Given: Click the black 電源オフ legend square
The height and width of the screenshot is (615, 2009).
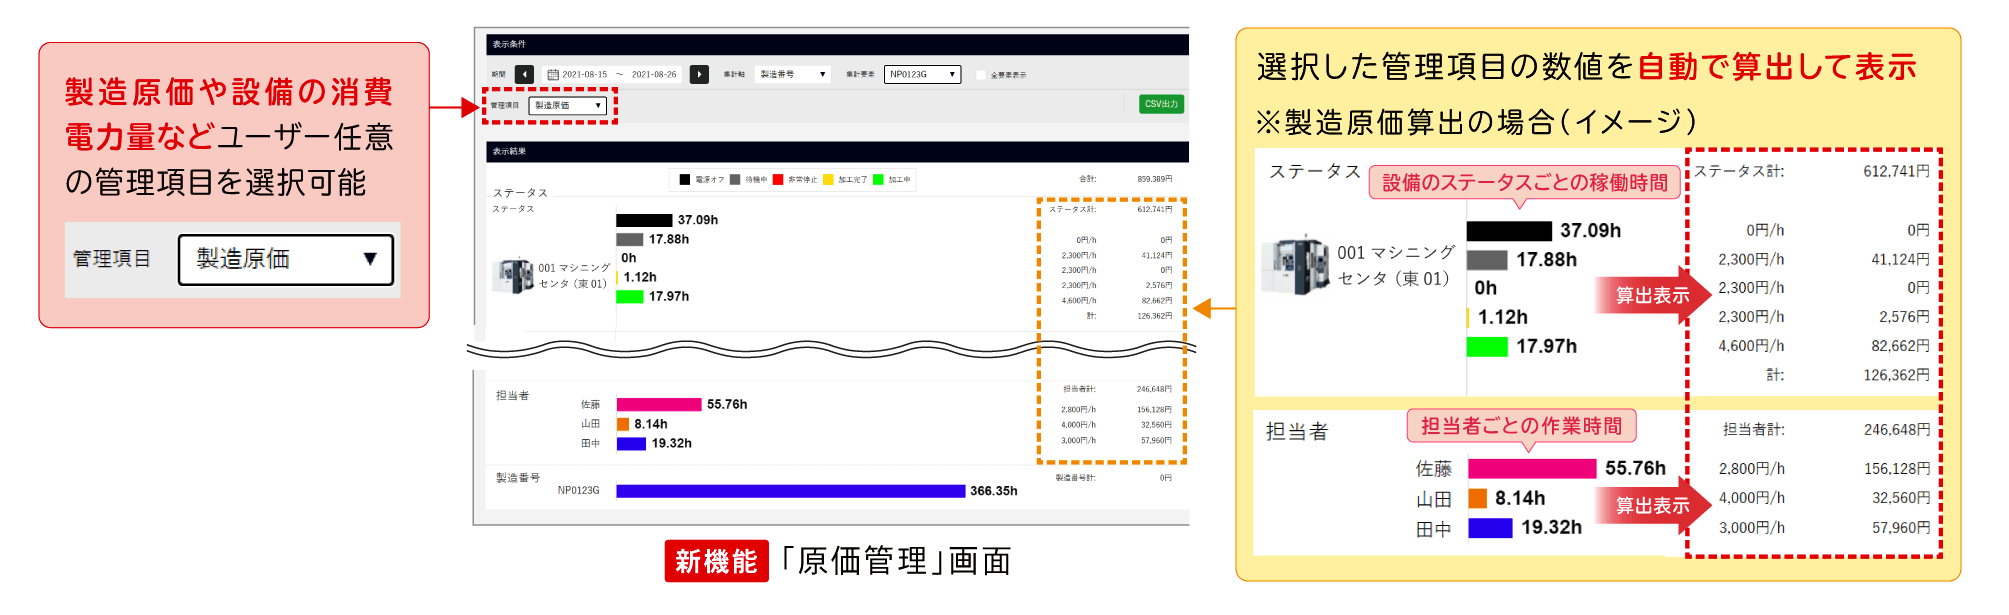Looking at the screenshot, I should pyautogui.click(x=685, y=180).
